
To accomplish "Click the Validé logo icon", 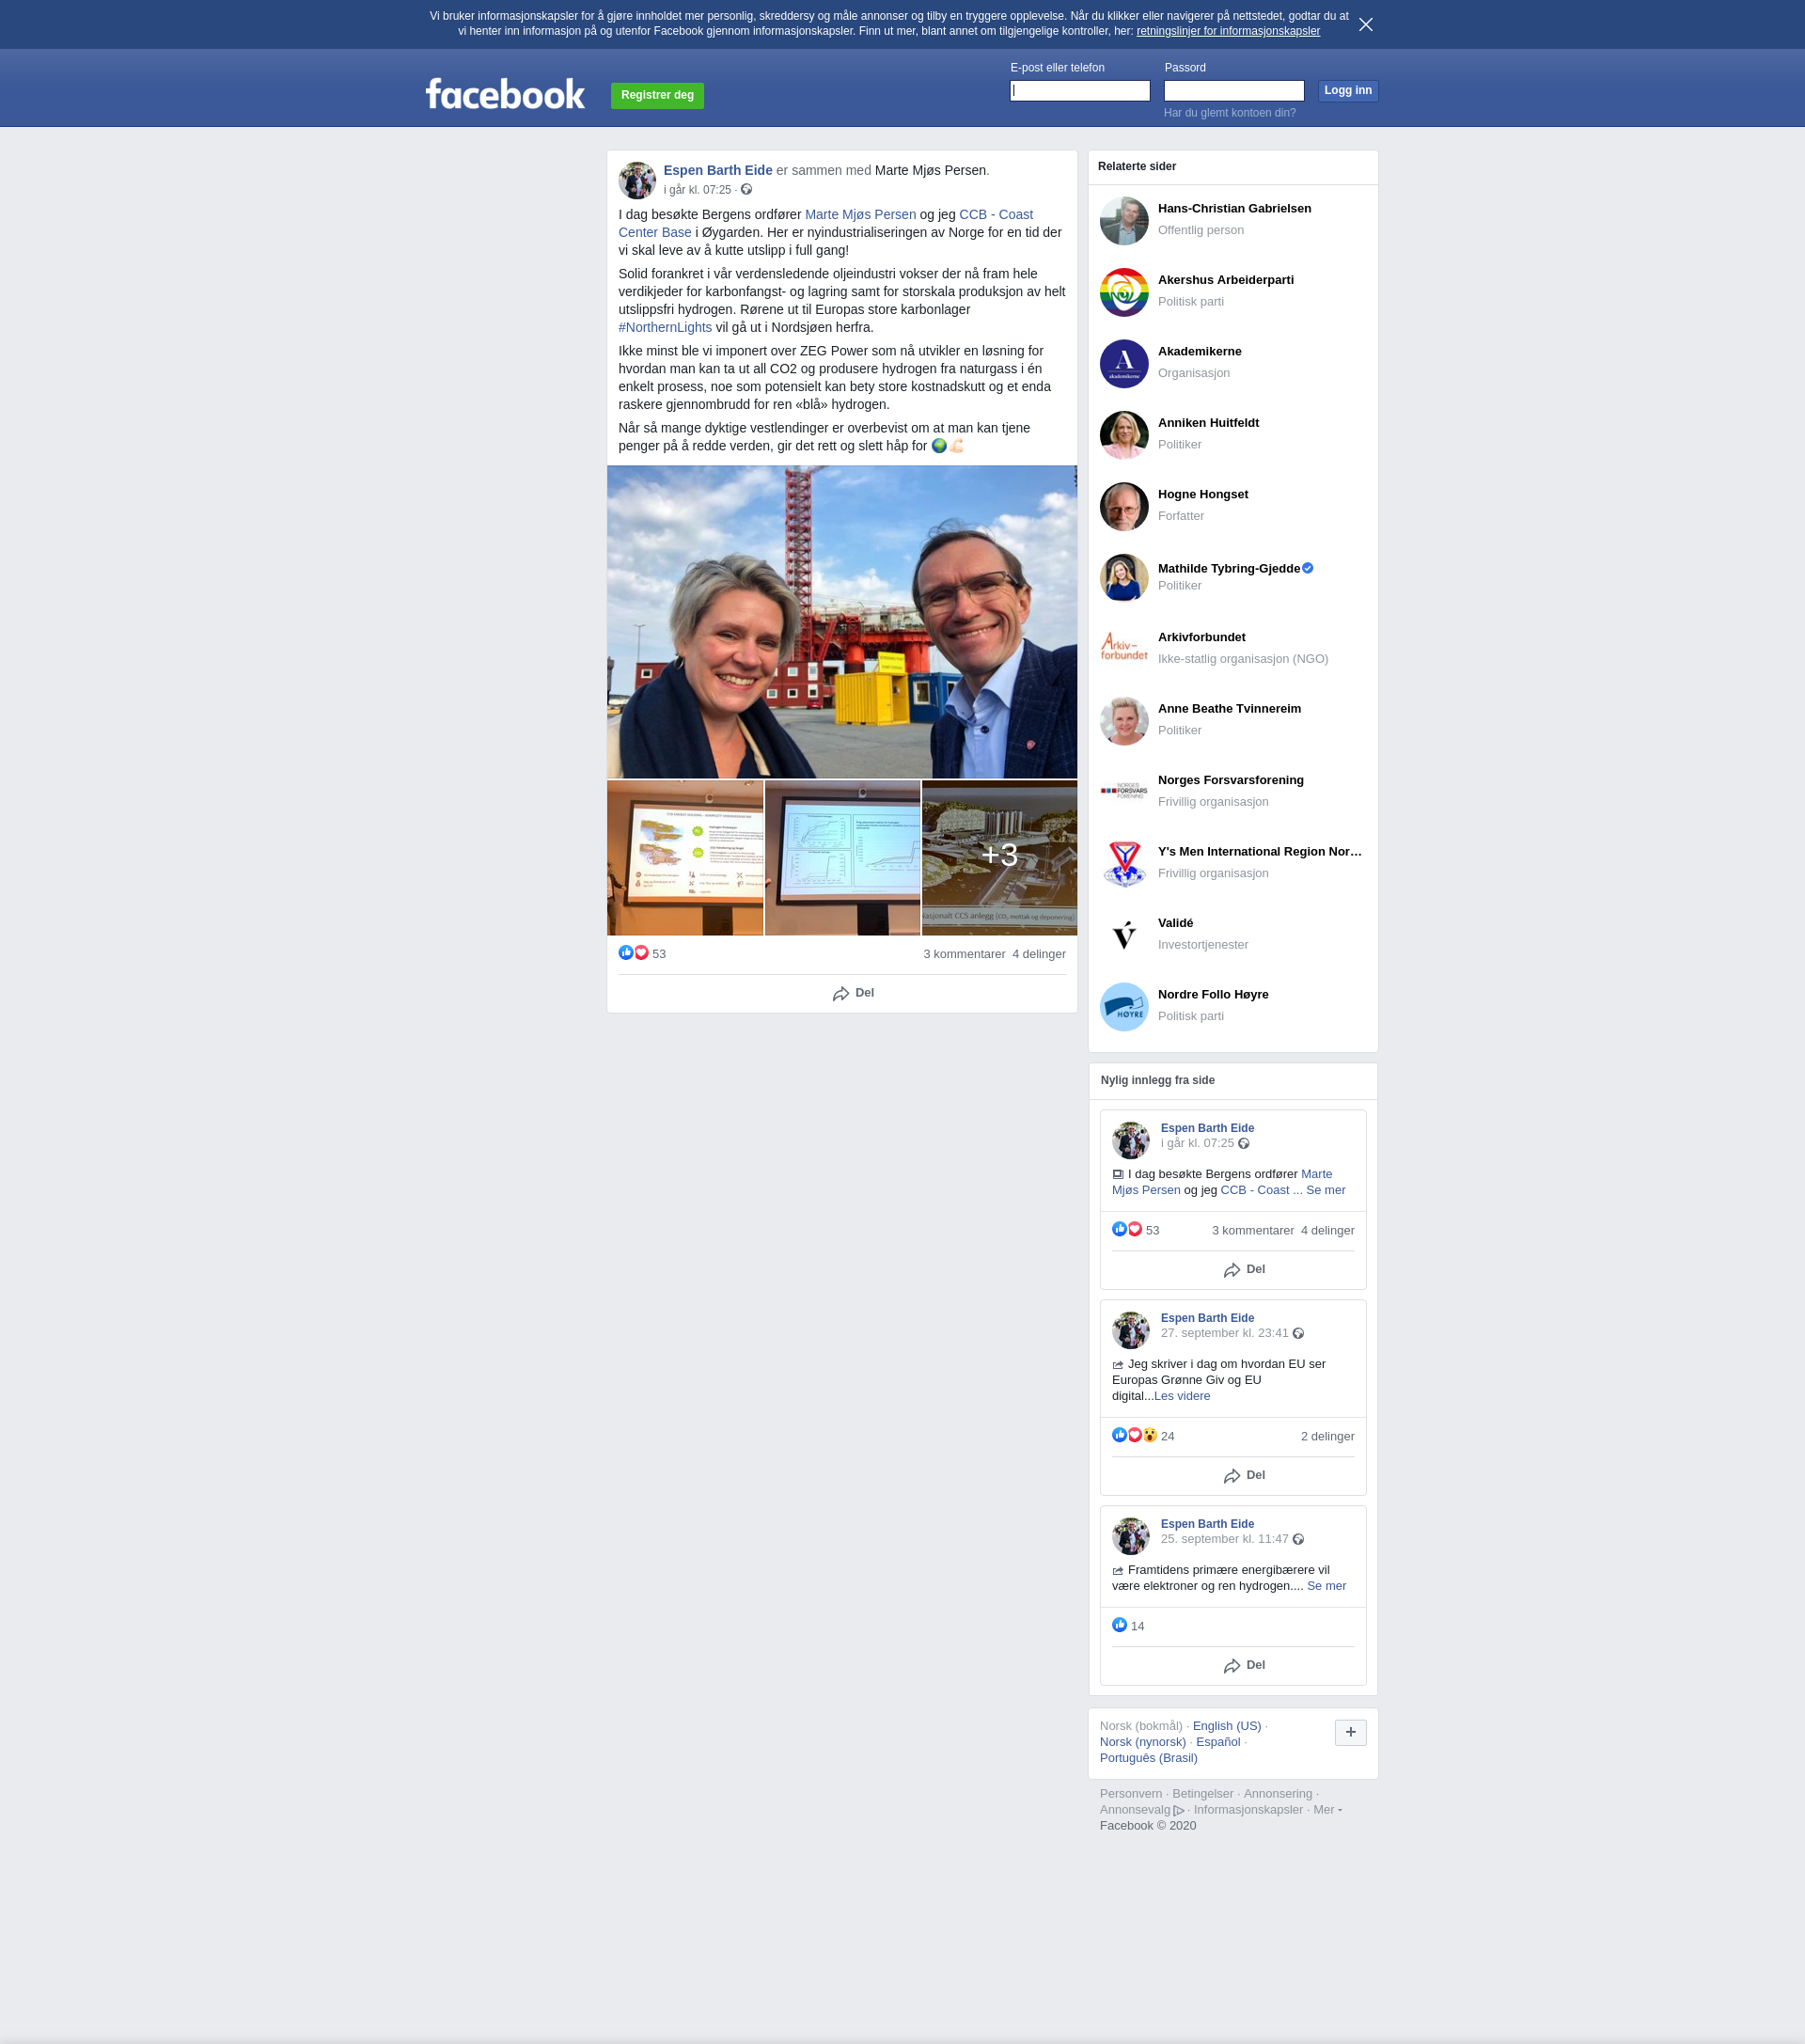I will (x=1123, y=935).
